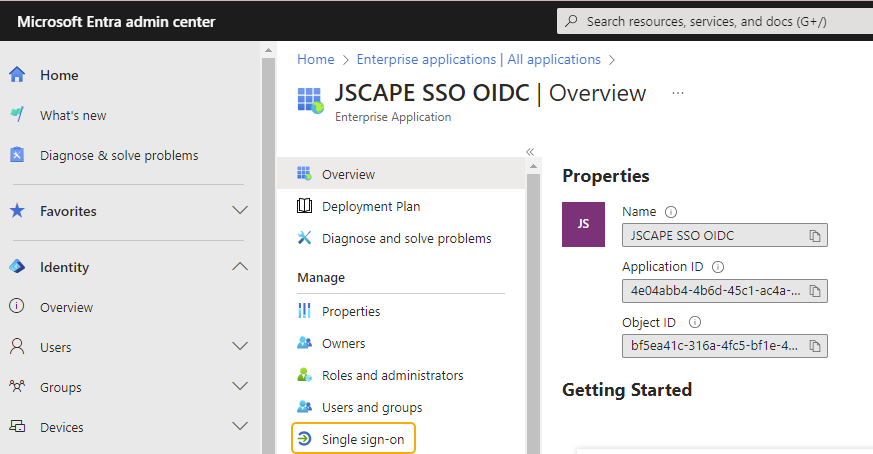Click the purple JS application logo tile
873x454 pixels.
click(x=583, y=224)
